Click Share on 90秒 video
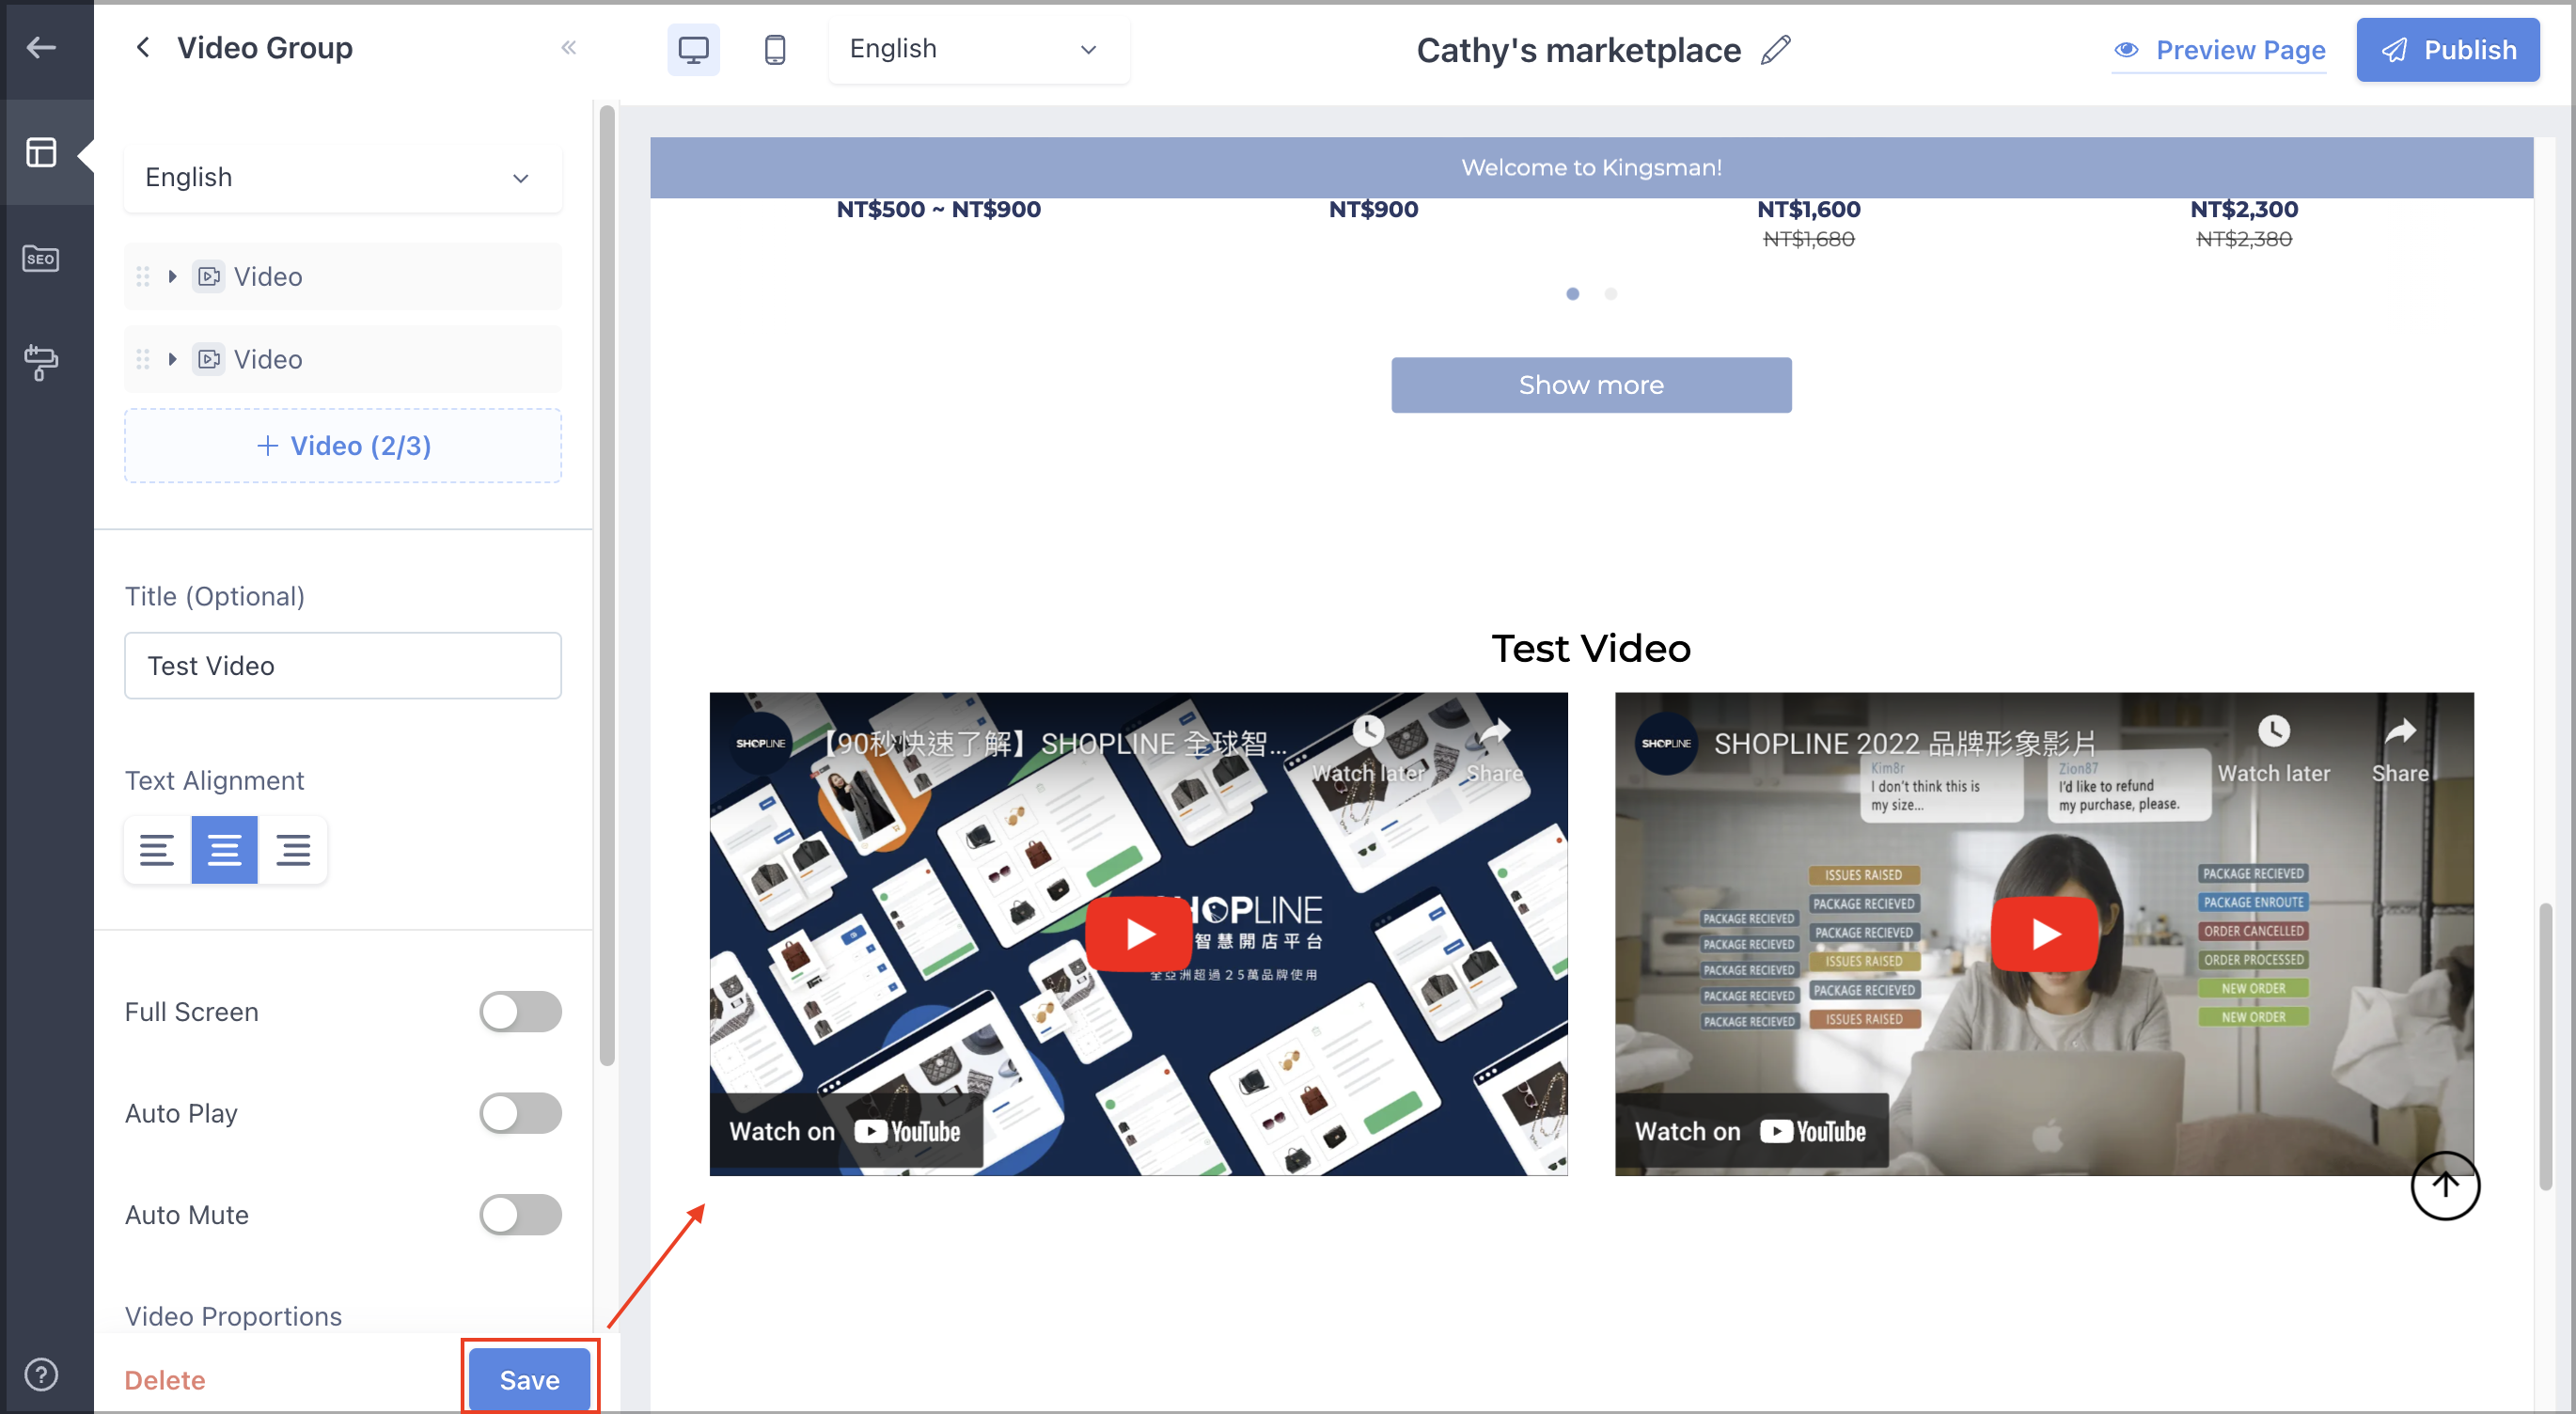The width and height of the screenshot is (2576, 1414). (x=1494, y=748)
